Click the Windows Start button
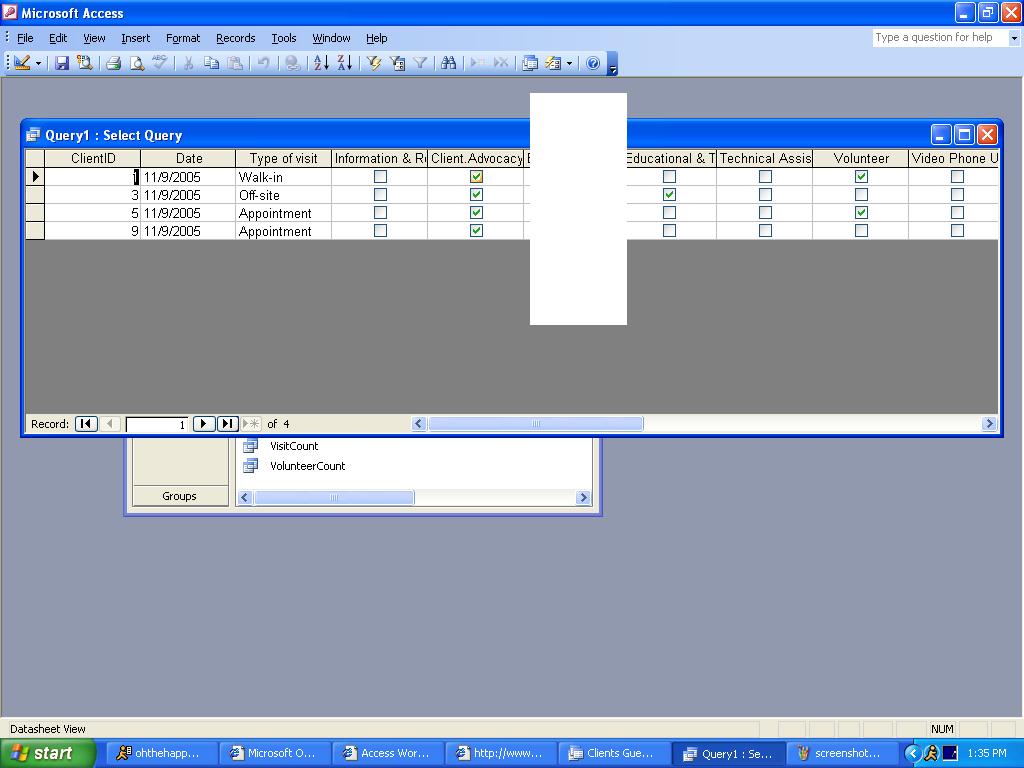1024x768 pixels. click(47, 753)
